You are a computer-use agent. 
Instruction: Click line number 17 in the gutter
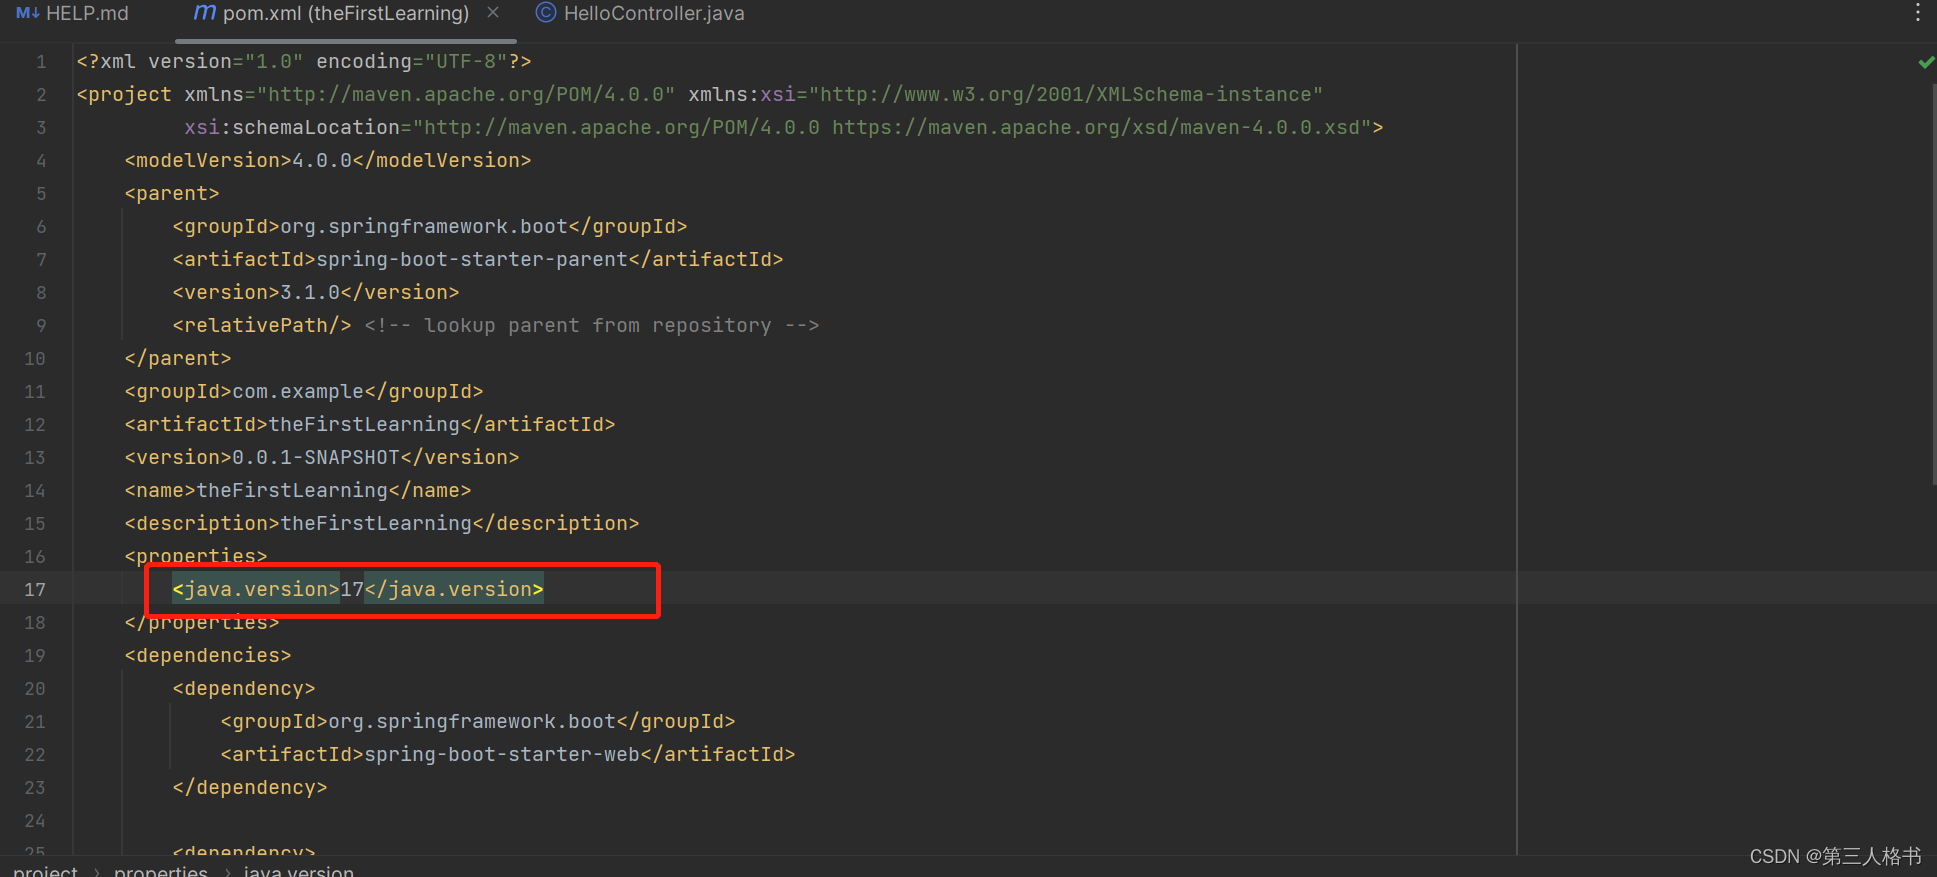pos(35,590)
